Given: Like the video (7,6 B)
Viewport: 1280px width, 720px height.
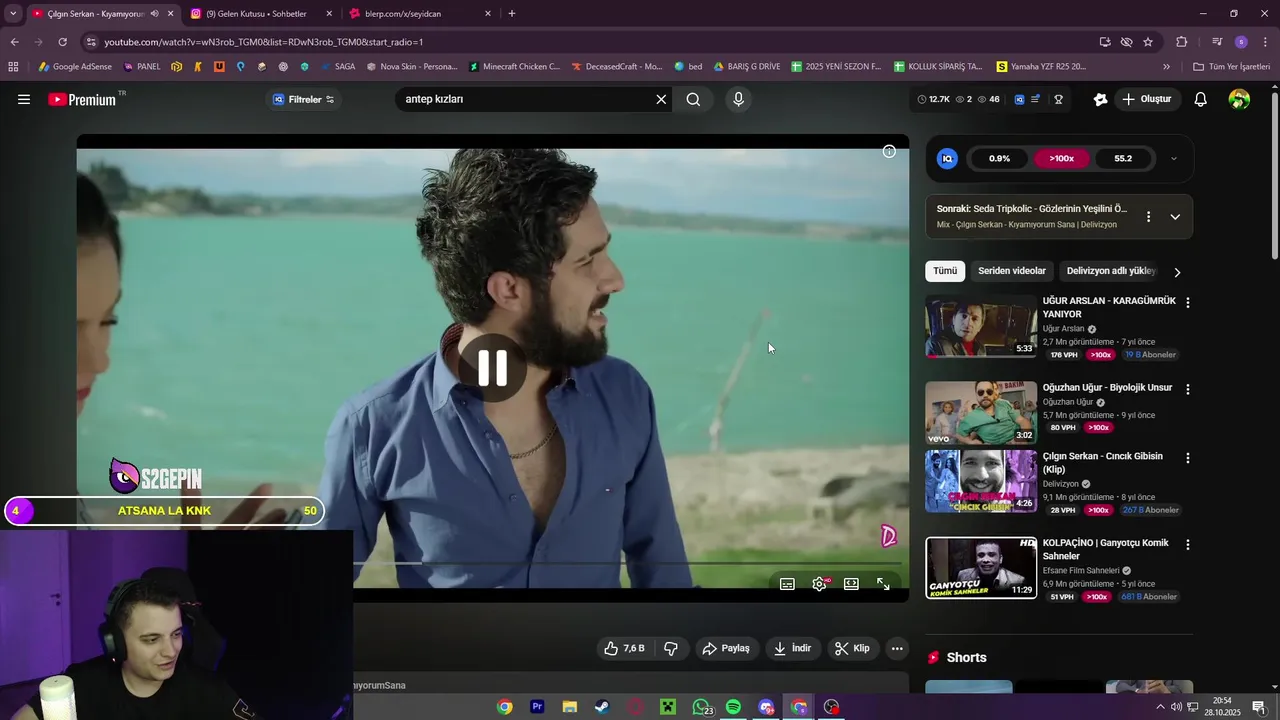Looking at the screenshot, I should 624,648.
